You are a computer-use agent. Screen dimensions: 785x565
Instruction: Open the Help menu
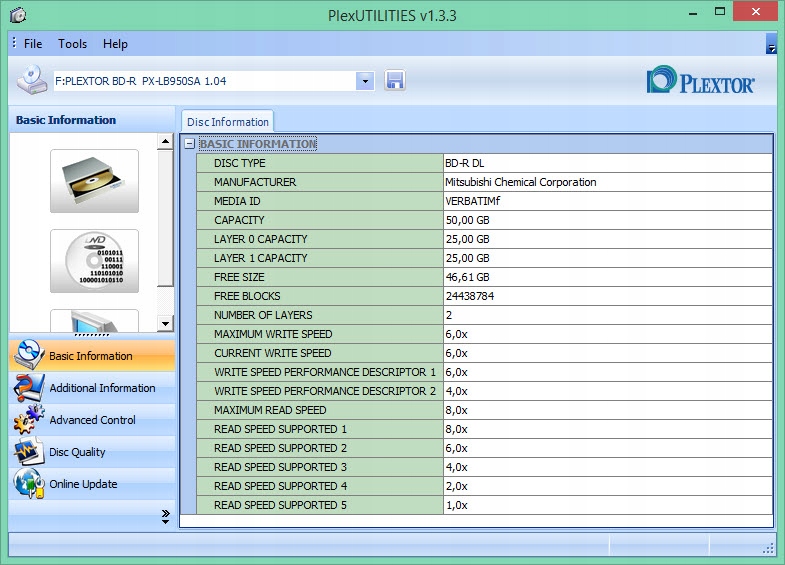[x=115, y=44]
